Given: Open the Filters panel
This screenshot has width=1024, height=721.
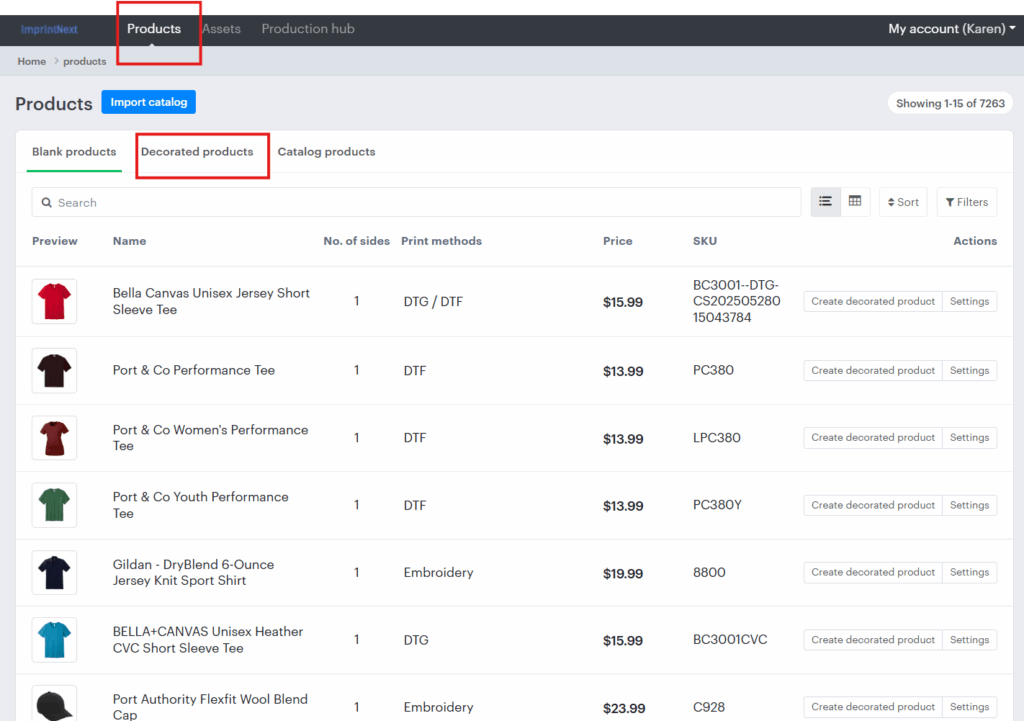Looking at the screenshot, I should (966, 202).
